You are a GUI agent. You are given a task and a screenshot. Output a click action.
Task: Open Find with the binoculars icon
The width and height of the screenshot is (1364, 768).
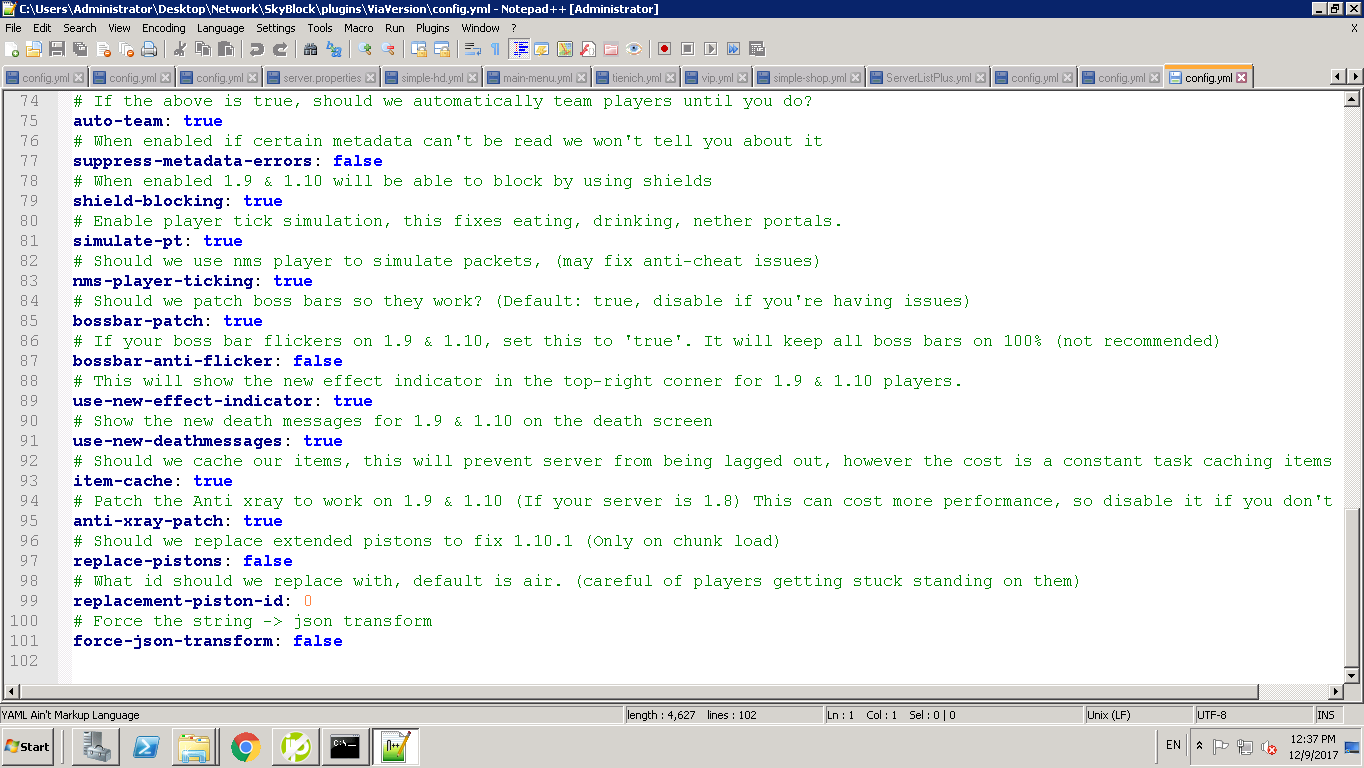(x=311, y=49)
